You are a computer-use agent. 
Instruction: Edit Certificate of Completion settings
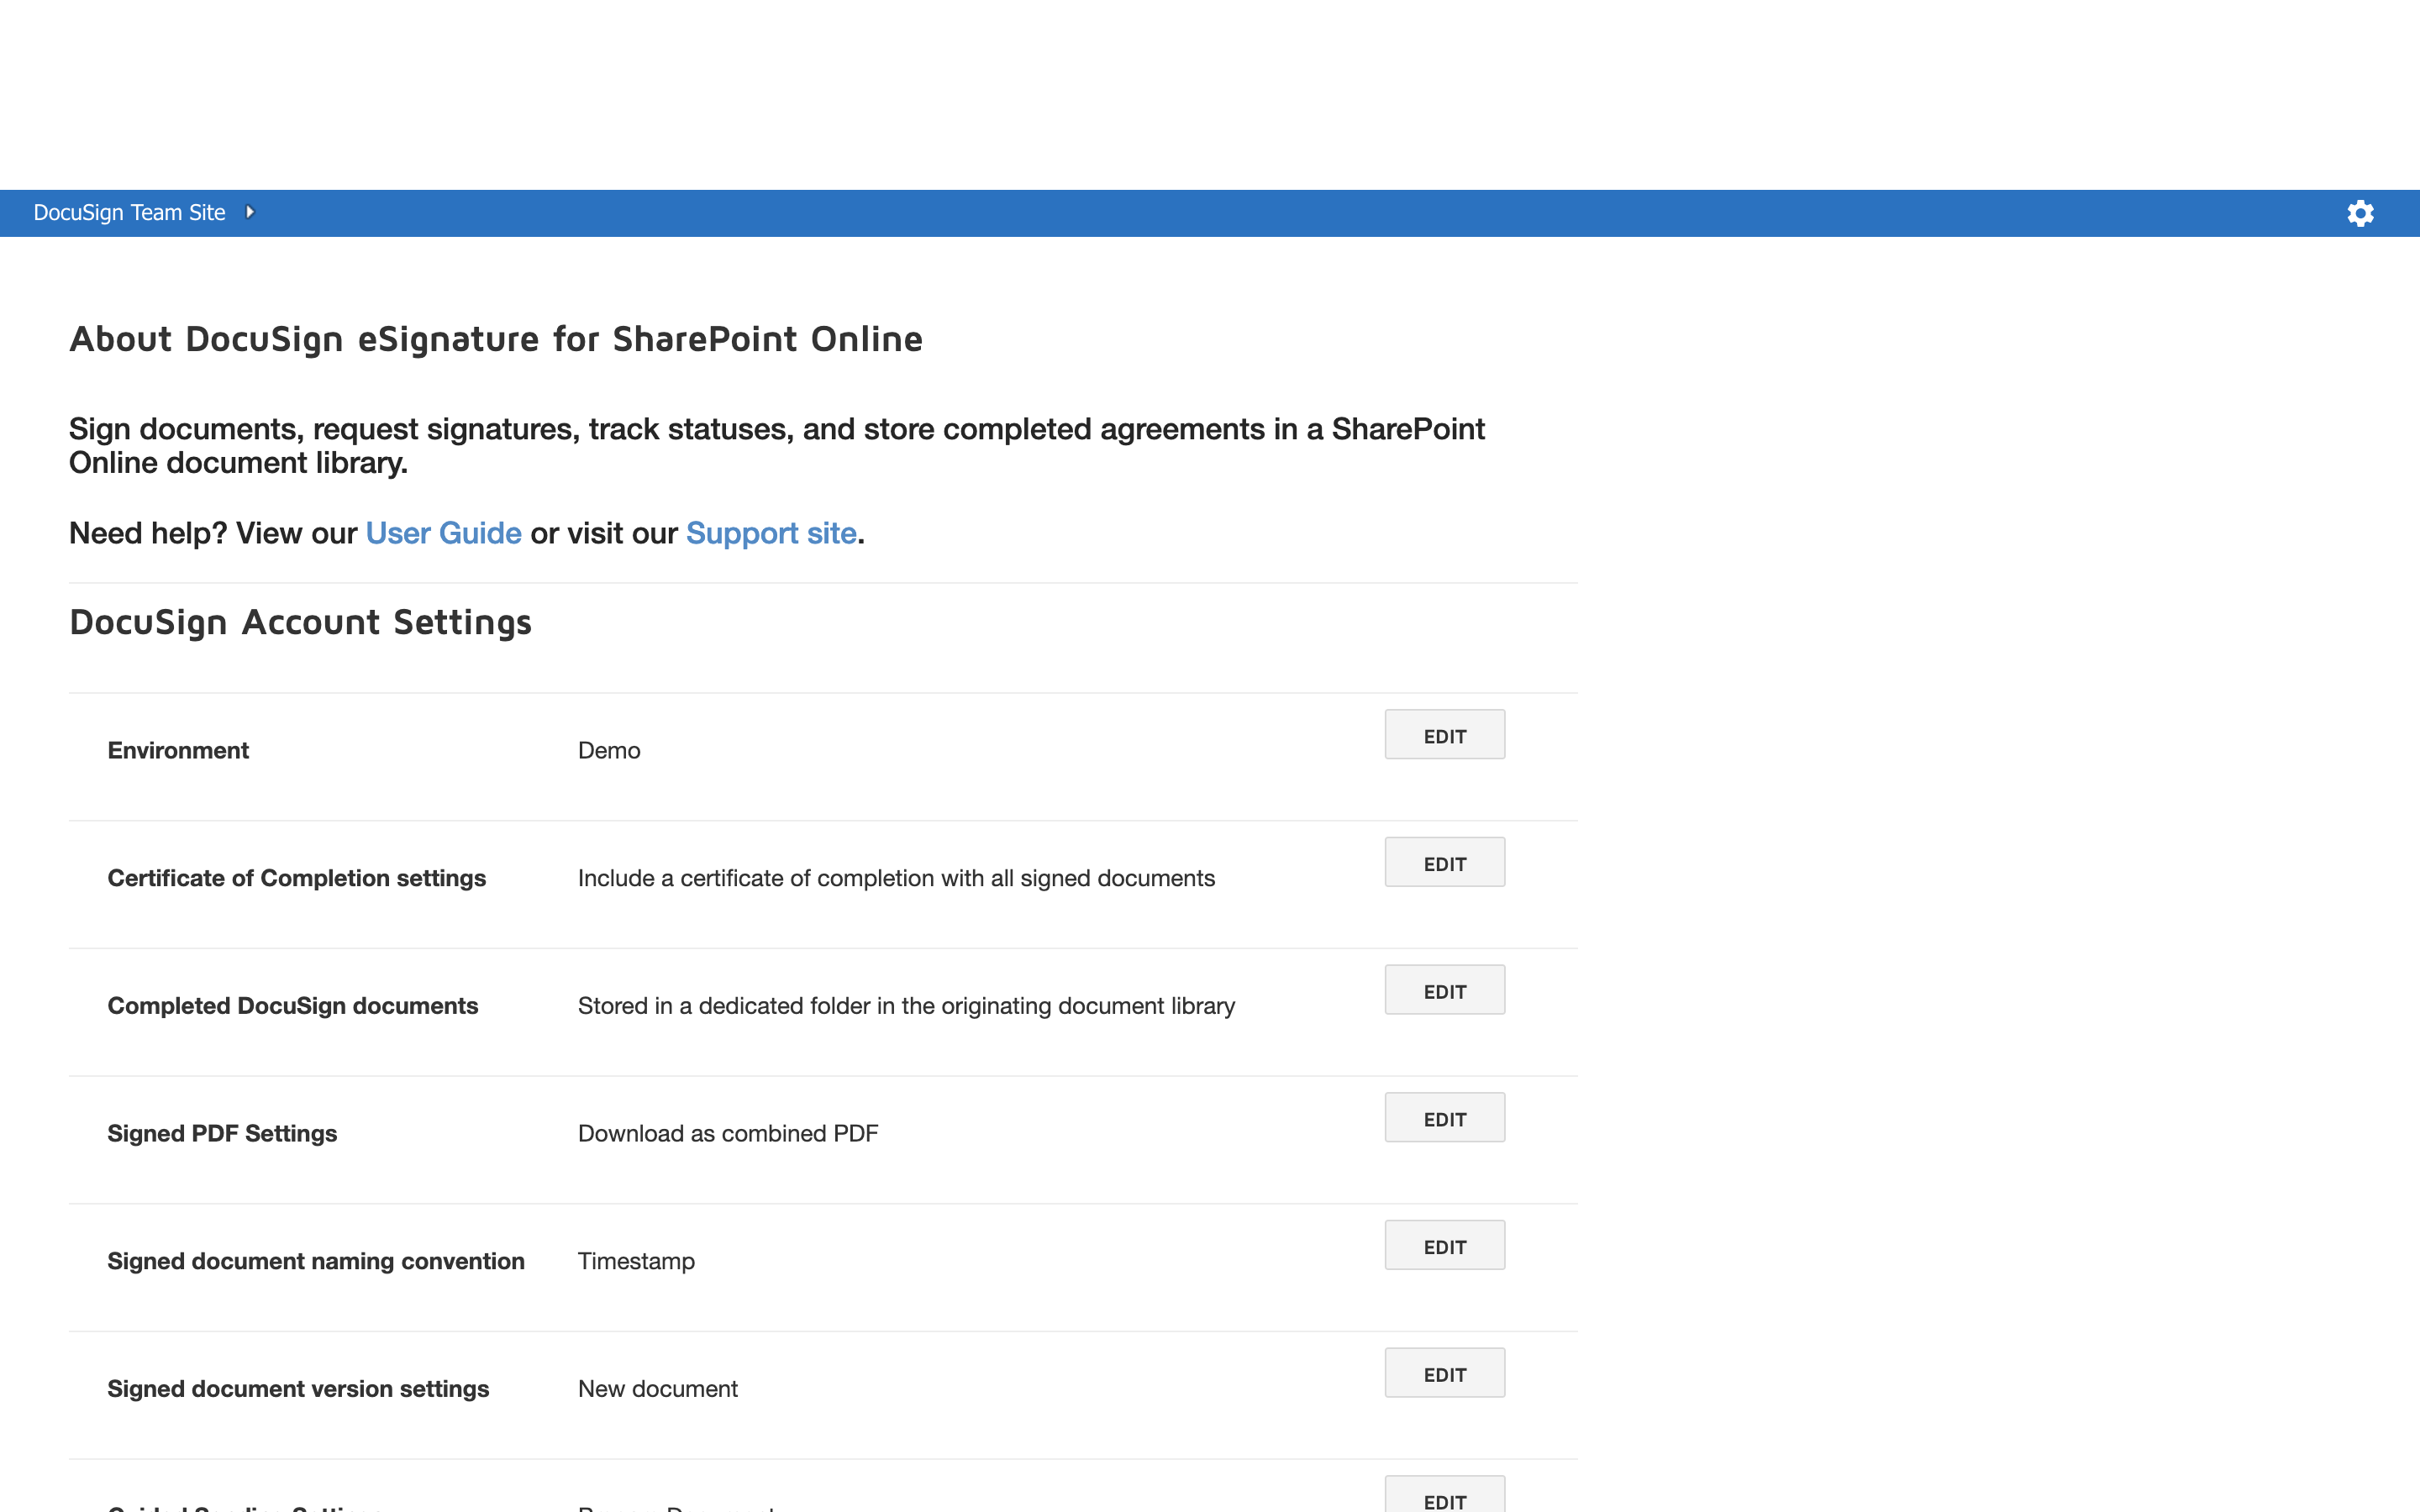point(1444,863)
